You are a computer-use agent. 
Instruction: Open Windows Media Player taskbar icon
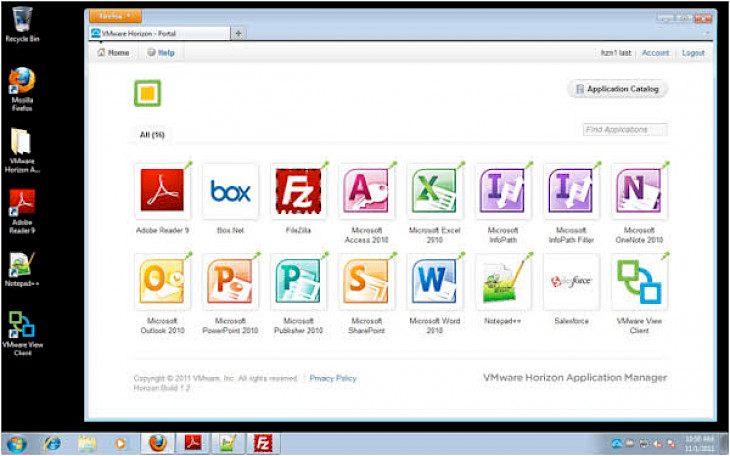tap(121, 443)
